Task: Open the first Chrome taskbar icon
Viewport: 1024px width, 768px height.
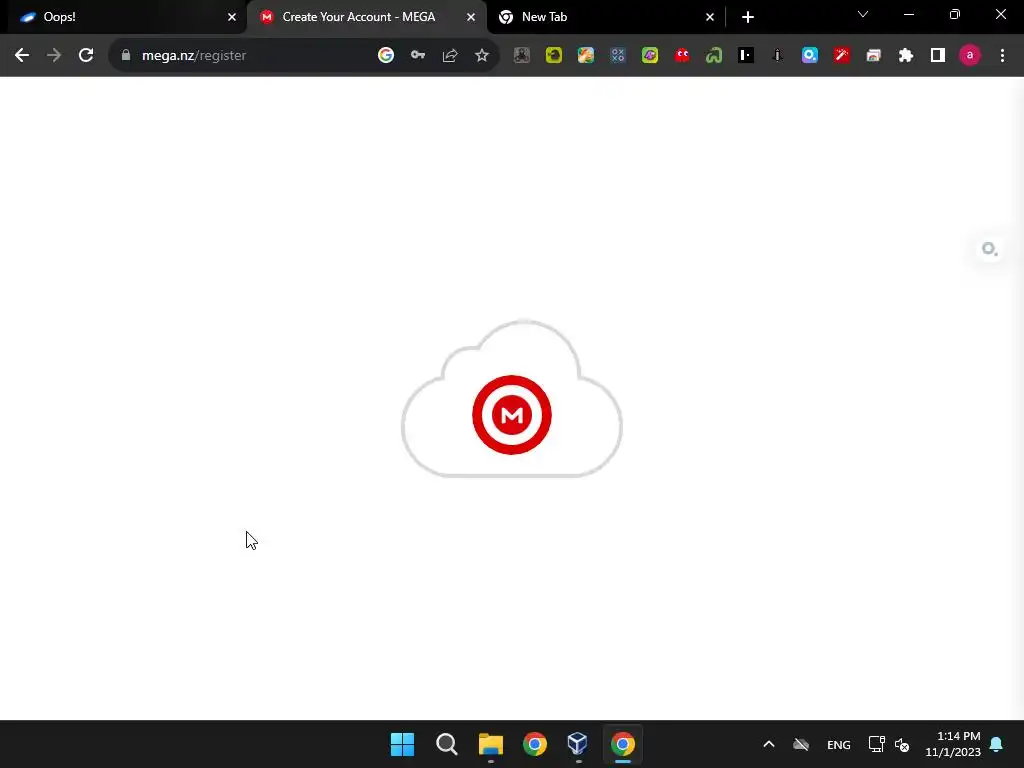Action: point(535,744)
